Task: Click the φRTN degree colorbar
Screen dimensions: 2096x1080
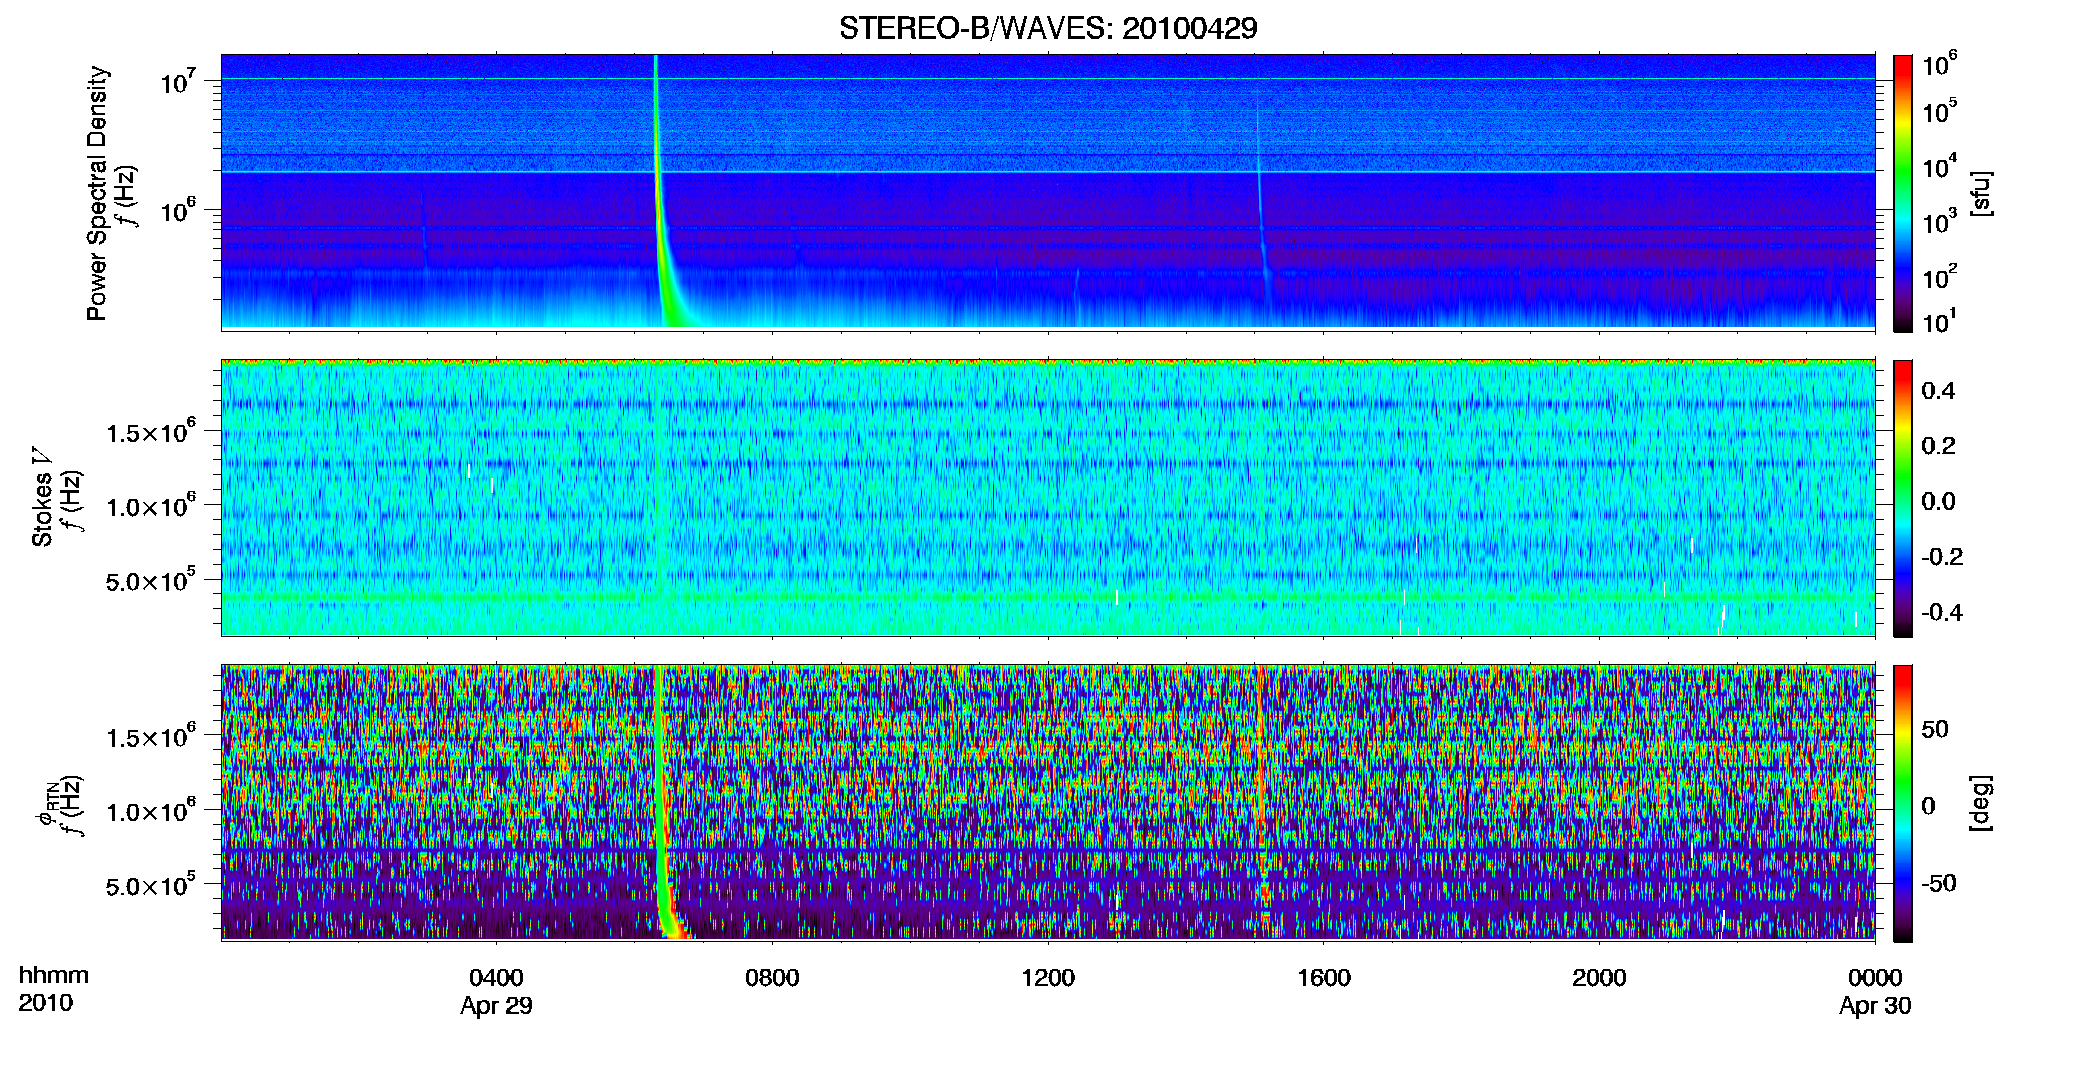Action: (1903, 803)
